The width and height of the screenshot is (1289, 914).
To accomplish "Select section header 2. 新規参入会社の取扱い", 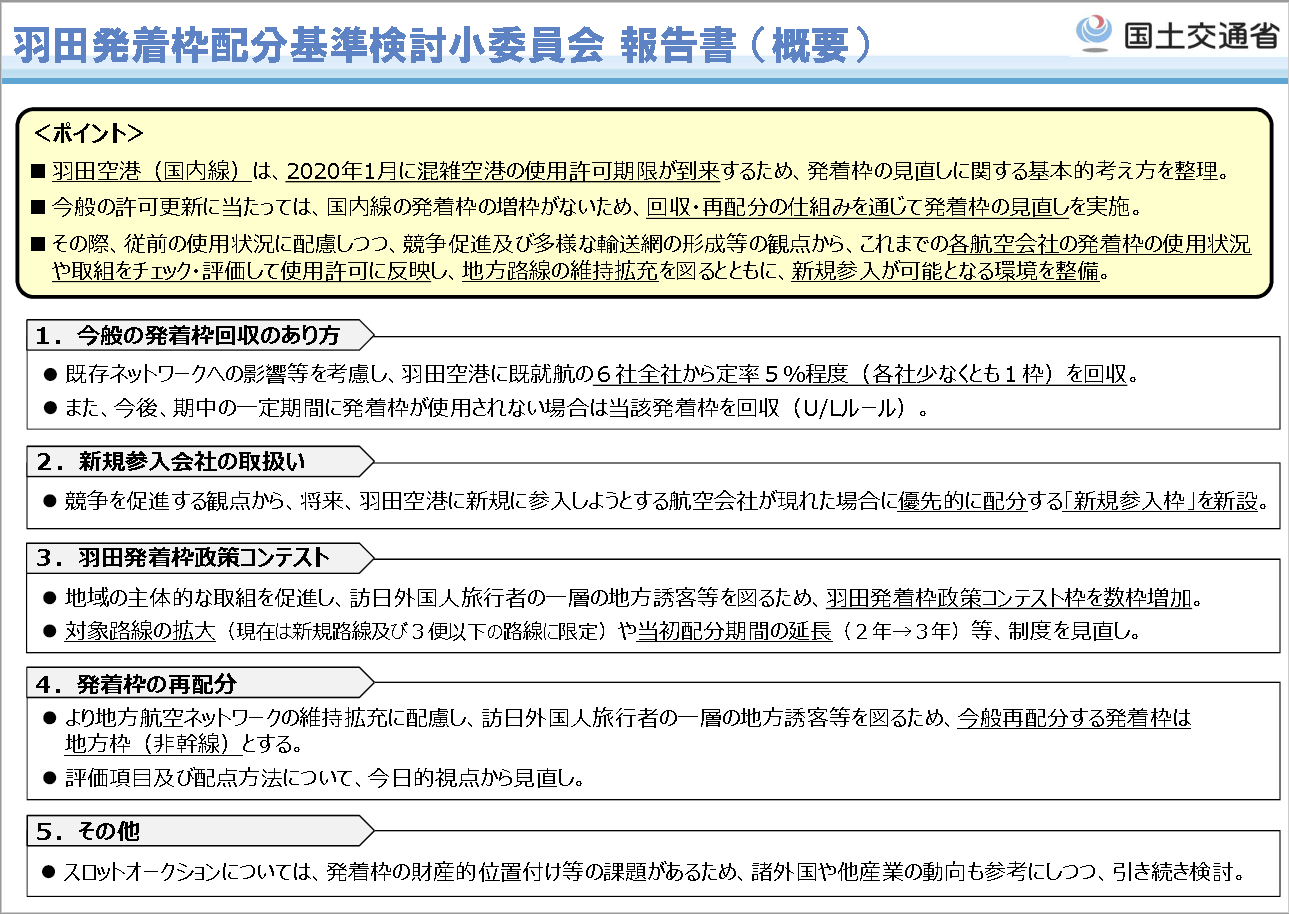I will coord(170,461).
